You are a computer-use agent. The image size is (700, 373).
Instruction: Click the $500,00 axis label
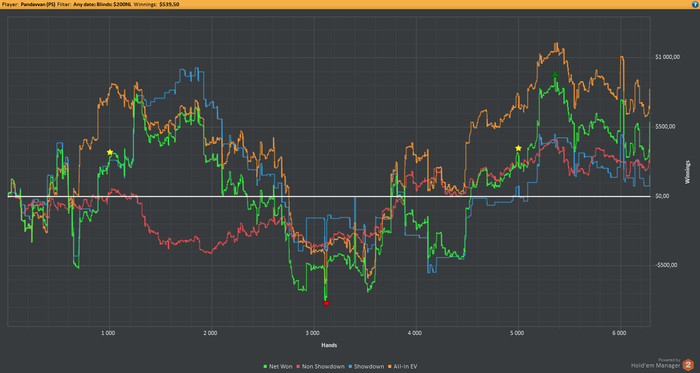coord(665,127)
